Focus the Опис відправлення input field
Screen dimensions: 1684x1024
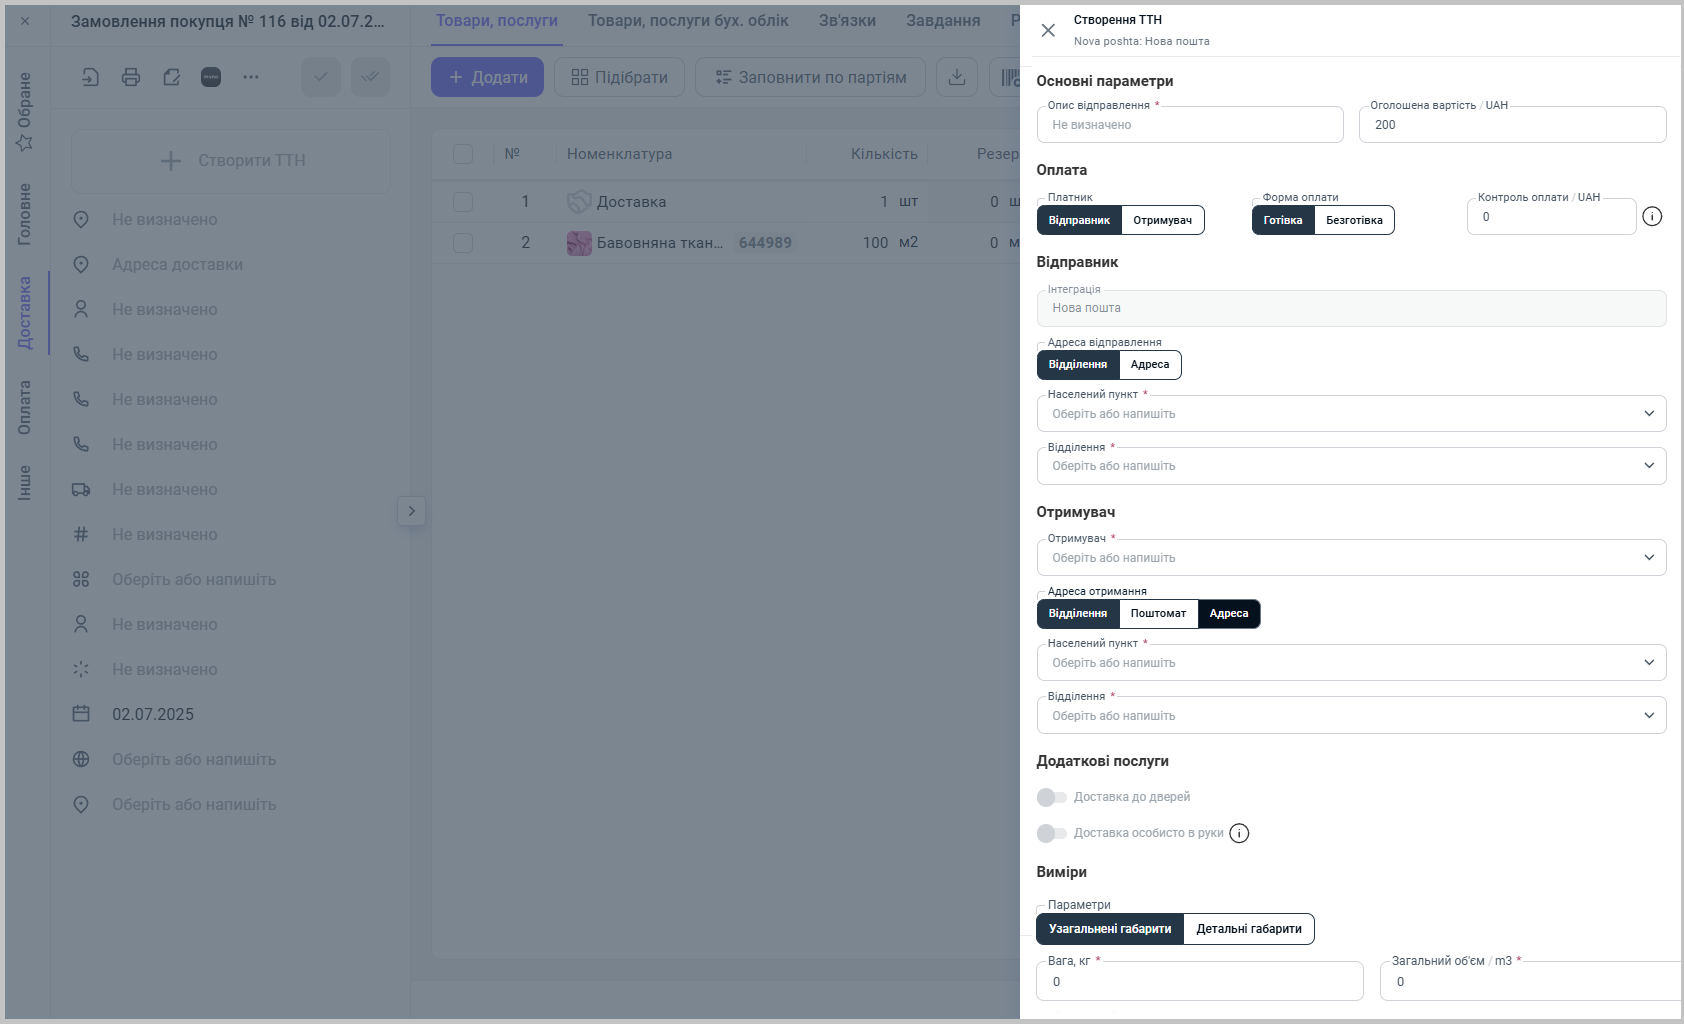click(x=1190, y=125)
